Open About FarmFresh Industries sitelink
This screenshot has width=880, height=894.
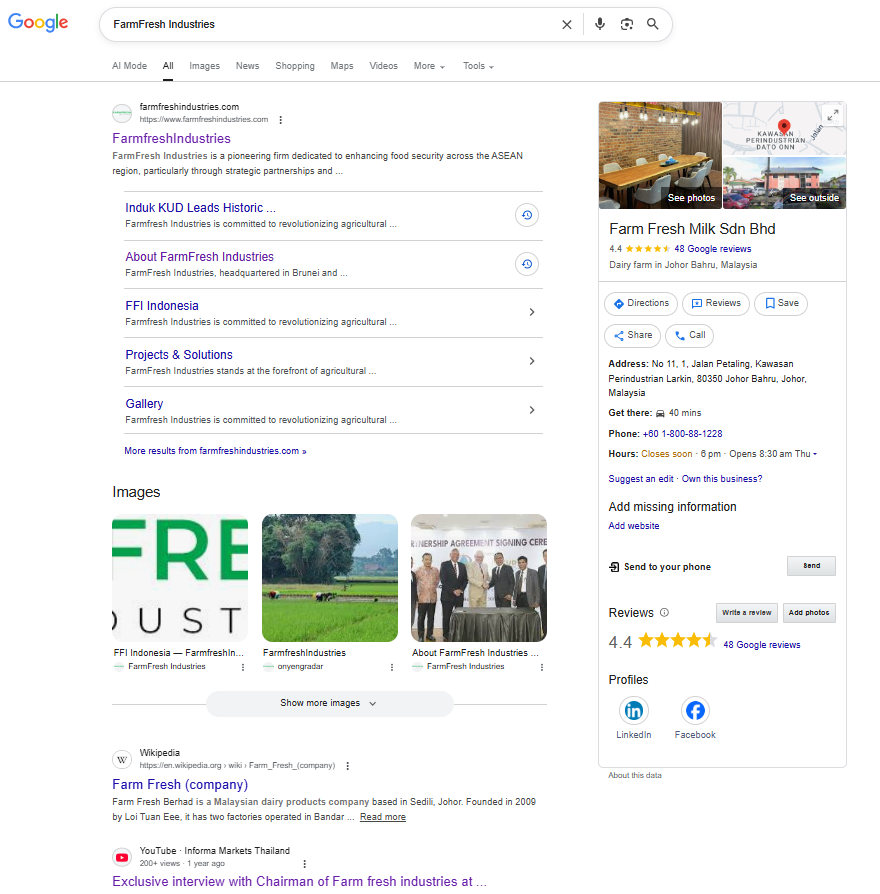tap(200, 257)
